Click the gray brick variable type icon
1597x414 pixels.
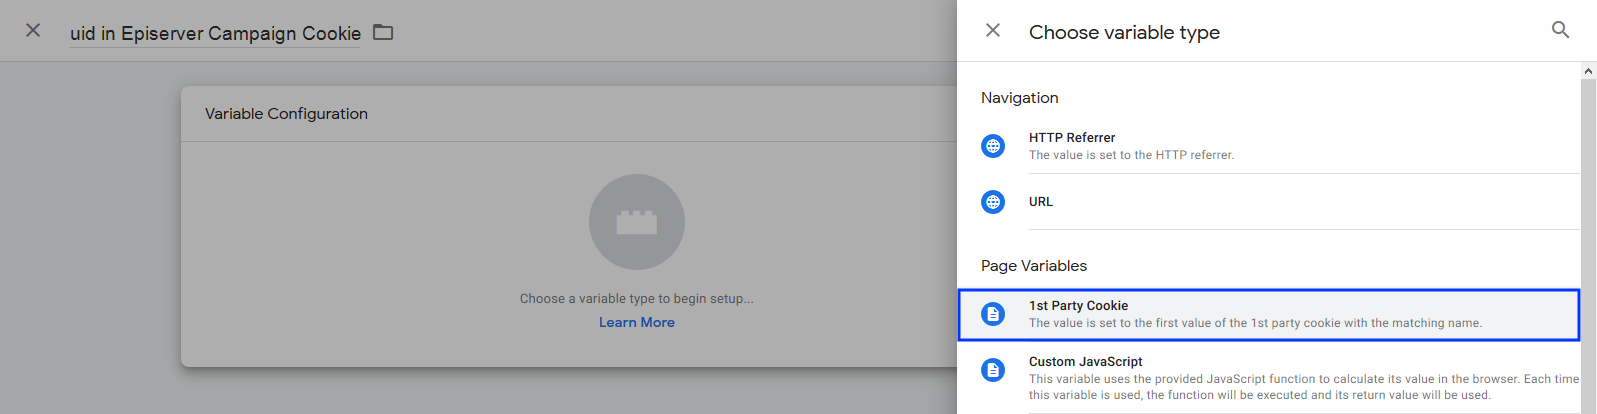point(637,222)
